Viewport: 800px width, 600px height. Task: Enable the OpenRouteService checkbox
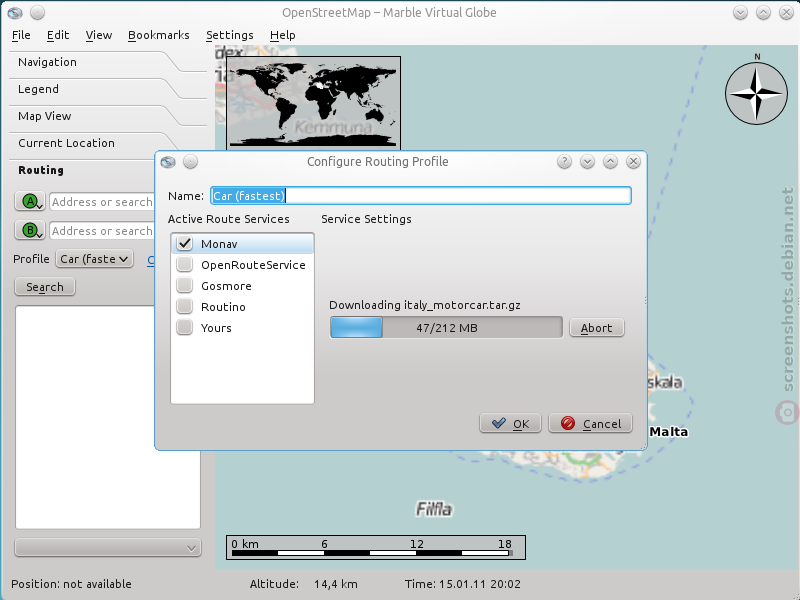click(x=185, y=264)
